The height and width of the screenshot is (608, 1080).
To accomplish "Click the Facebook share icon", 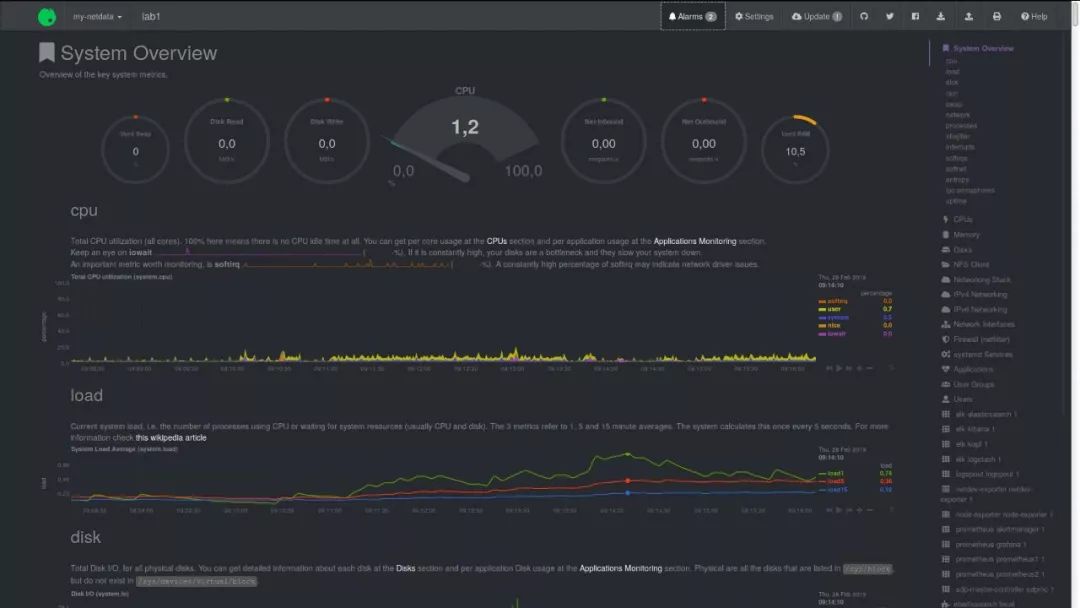I will pos(915,17).
